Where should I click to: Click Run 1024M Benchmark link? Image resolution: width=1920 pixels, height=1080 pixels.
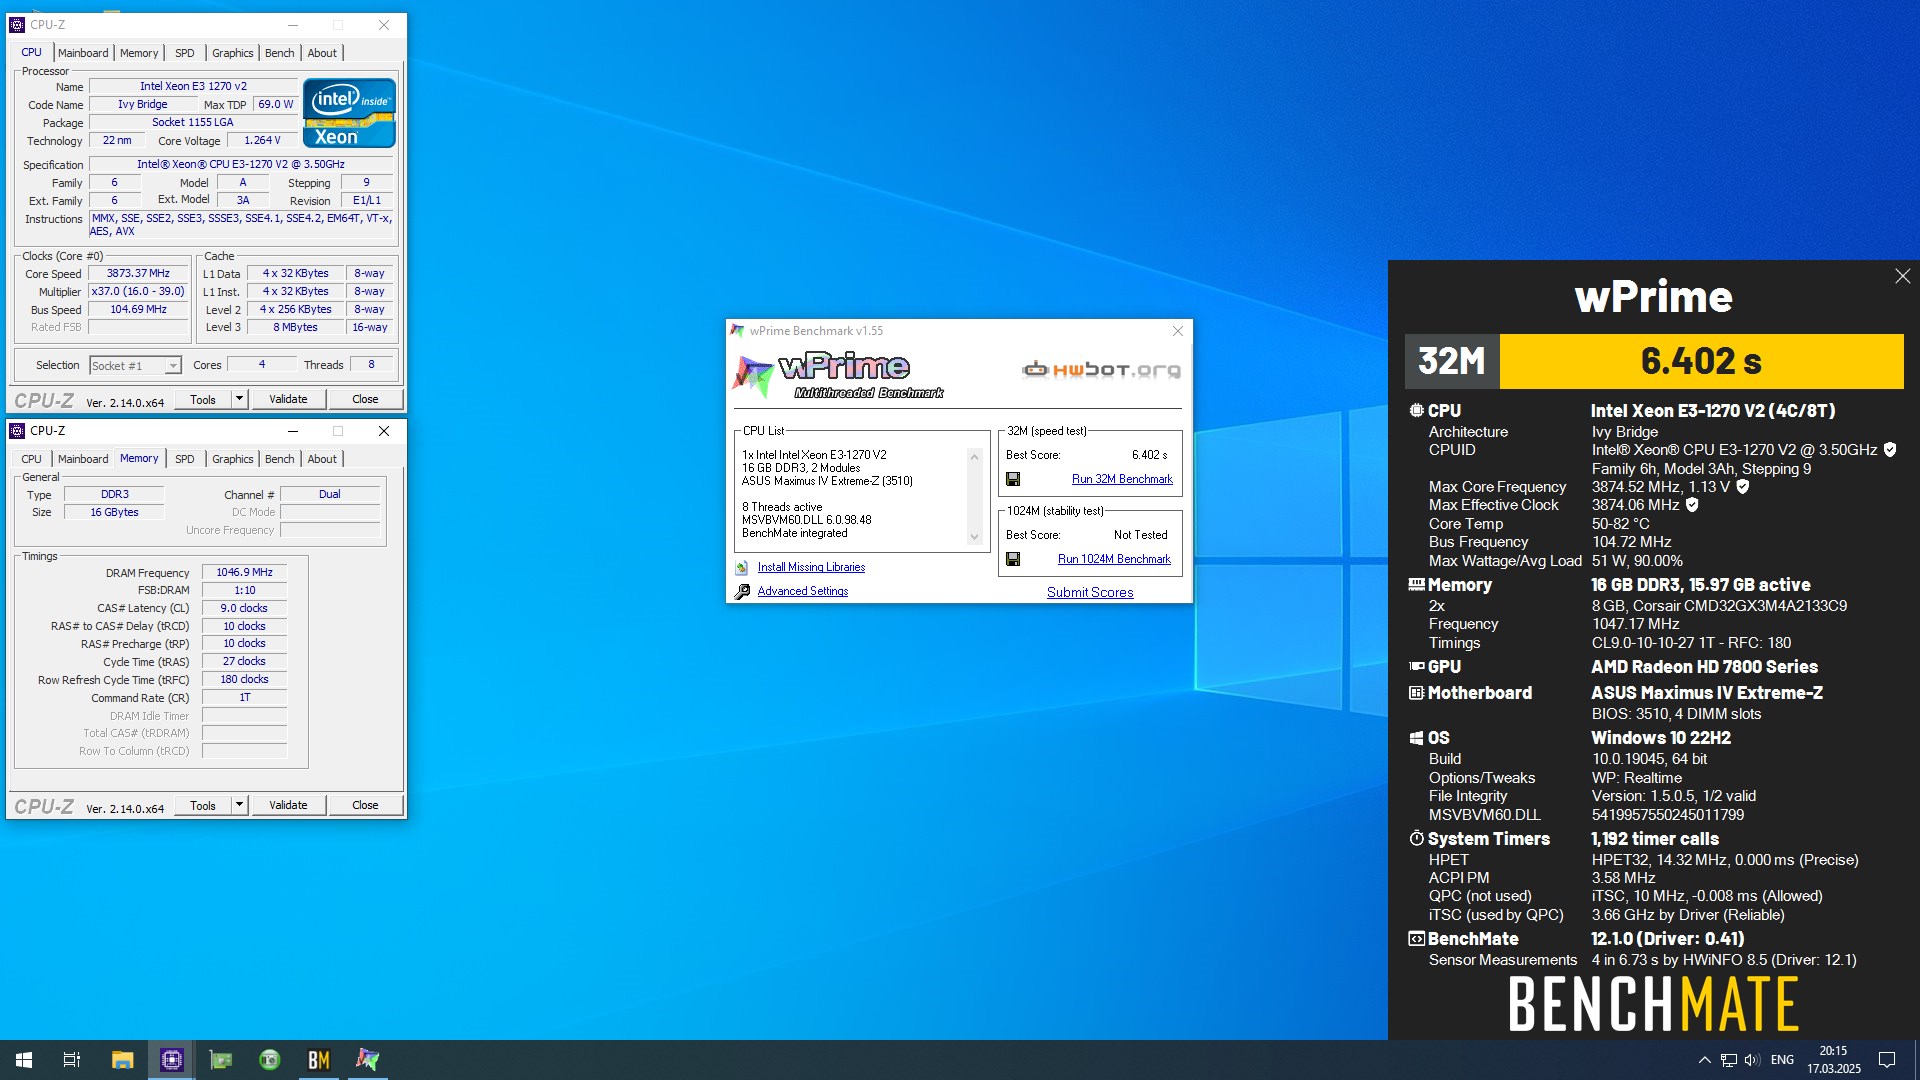point(1114,559)
